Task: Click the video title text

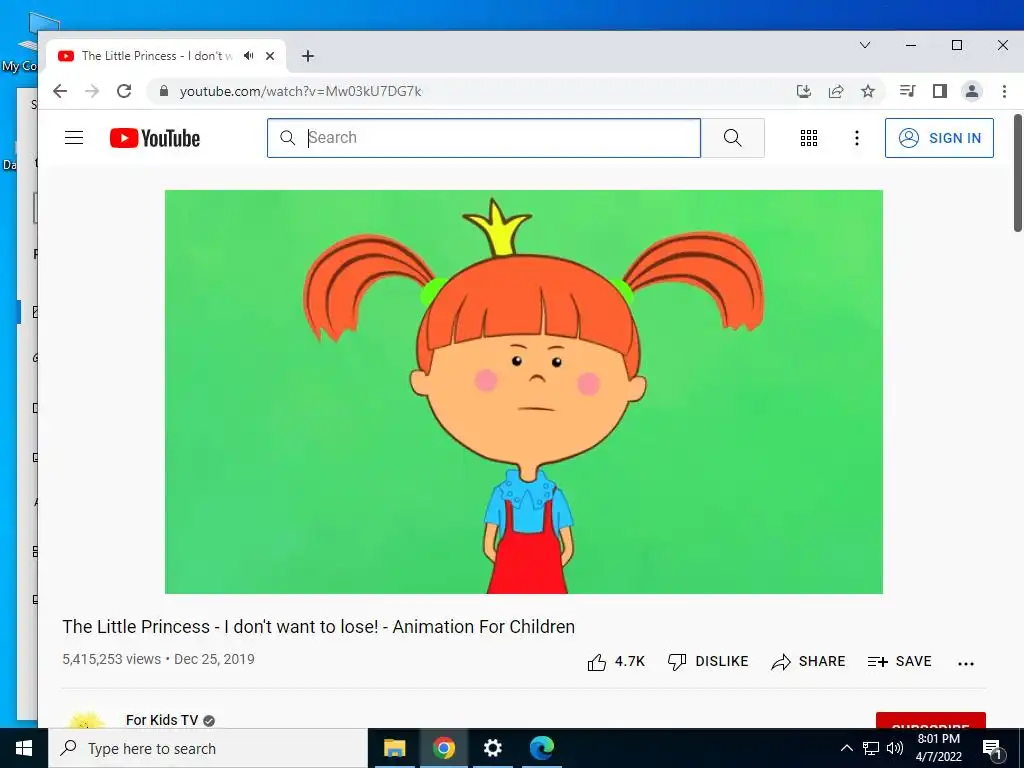Action: (319, 627)
